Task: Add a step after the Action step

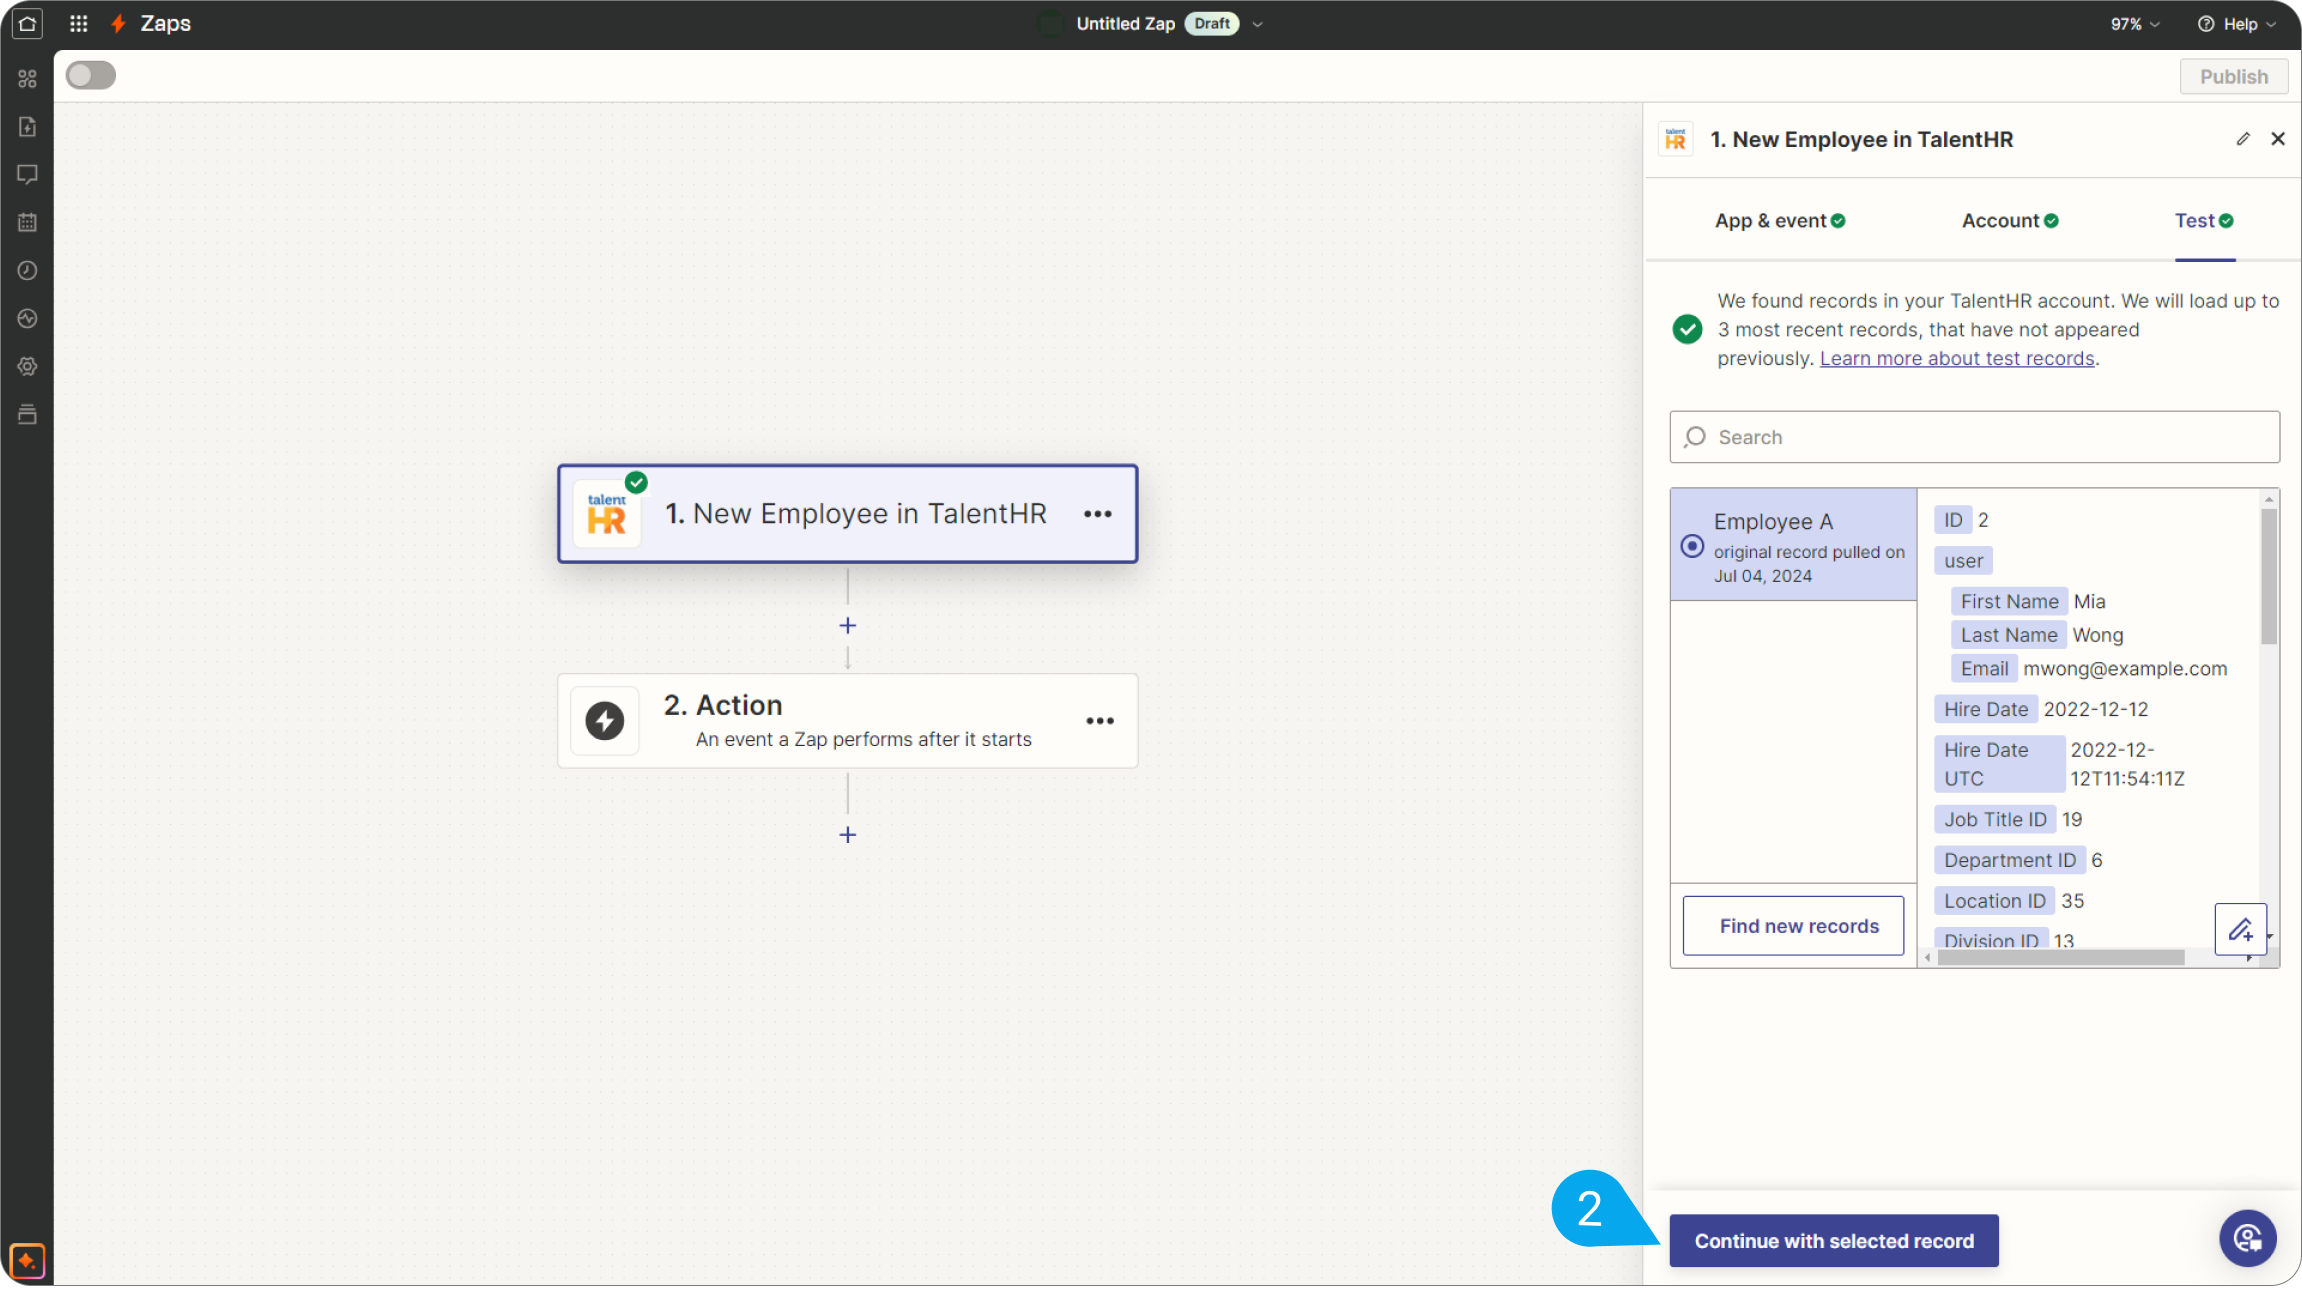Action: (847, 835)
